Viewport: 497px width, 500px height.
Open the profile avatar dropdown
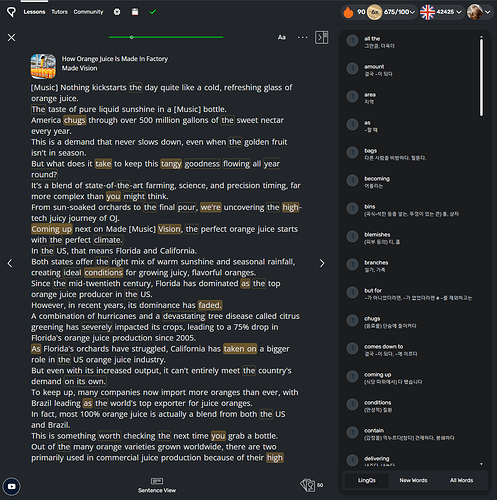(479, 12)
